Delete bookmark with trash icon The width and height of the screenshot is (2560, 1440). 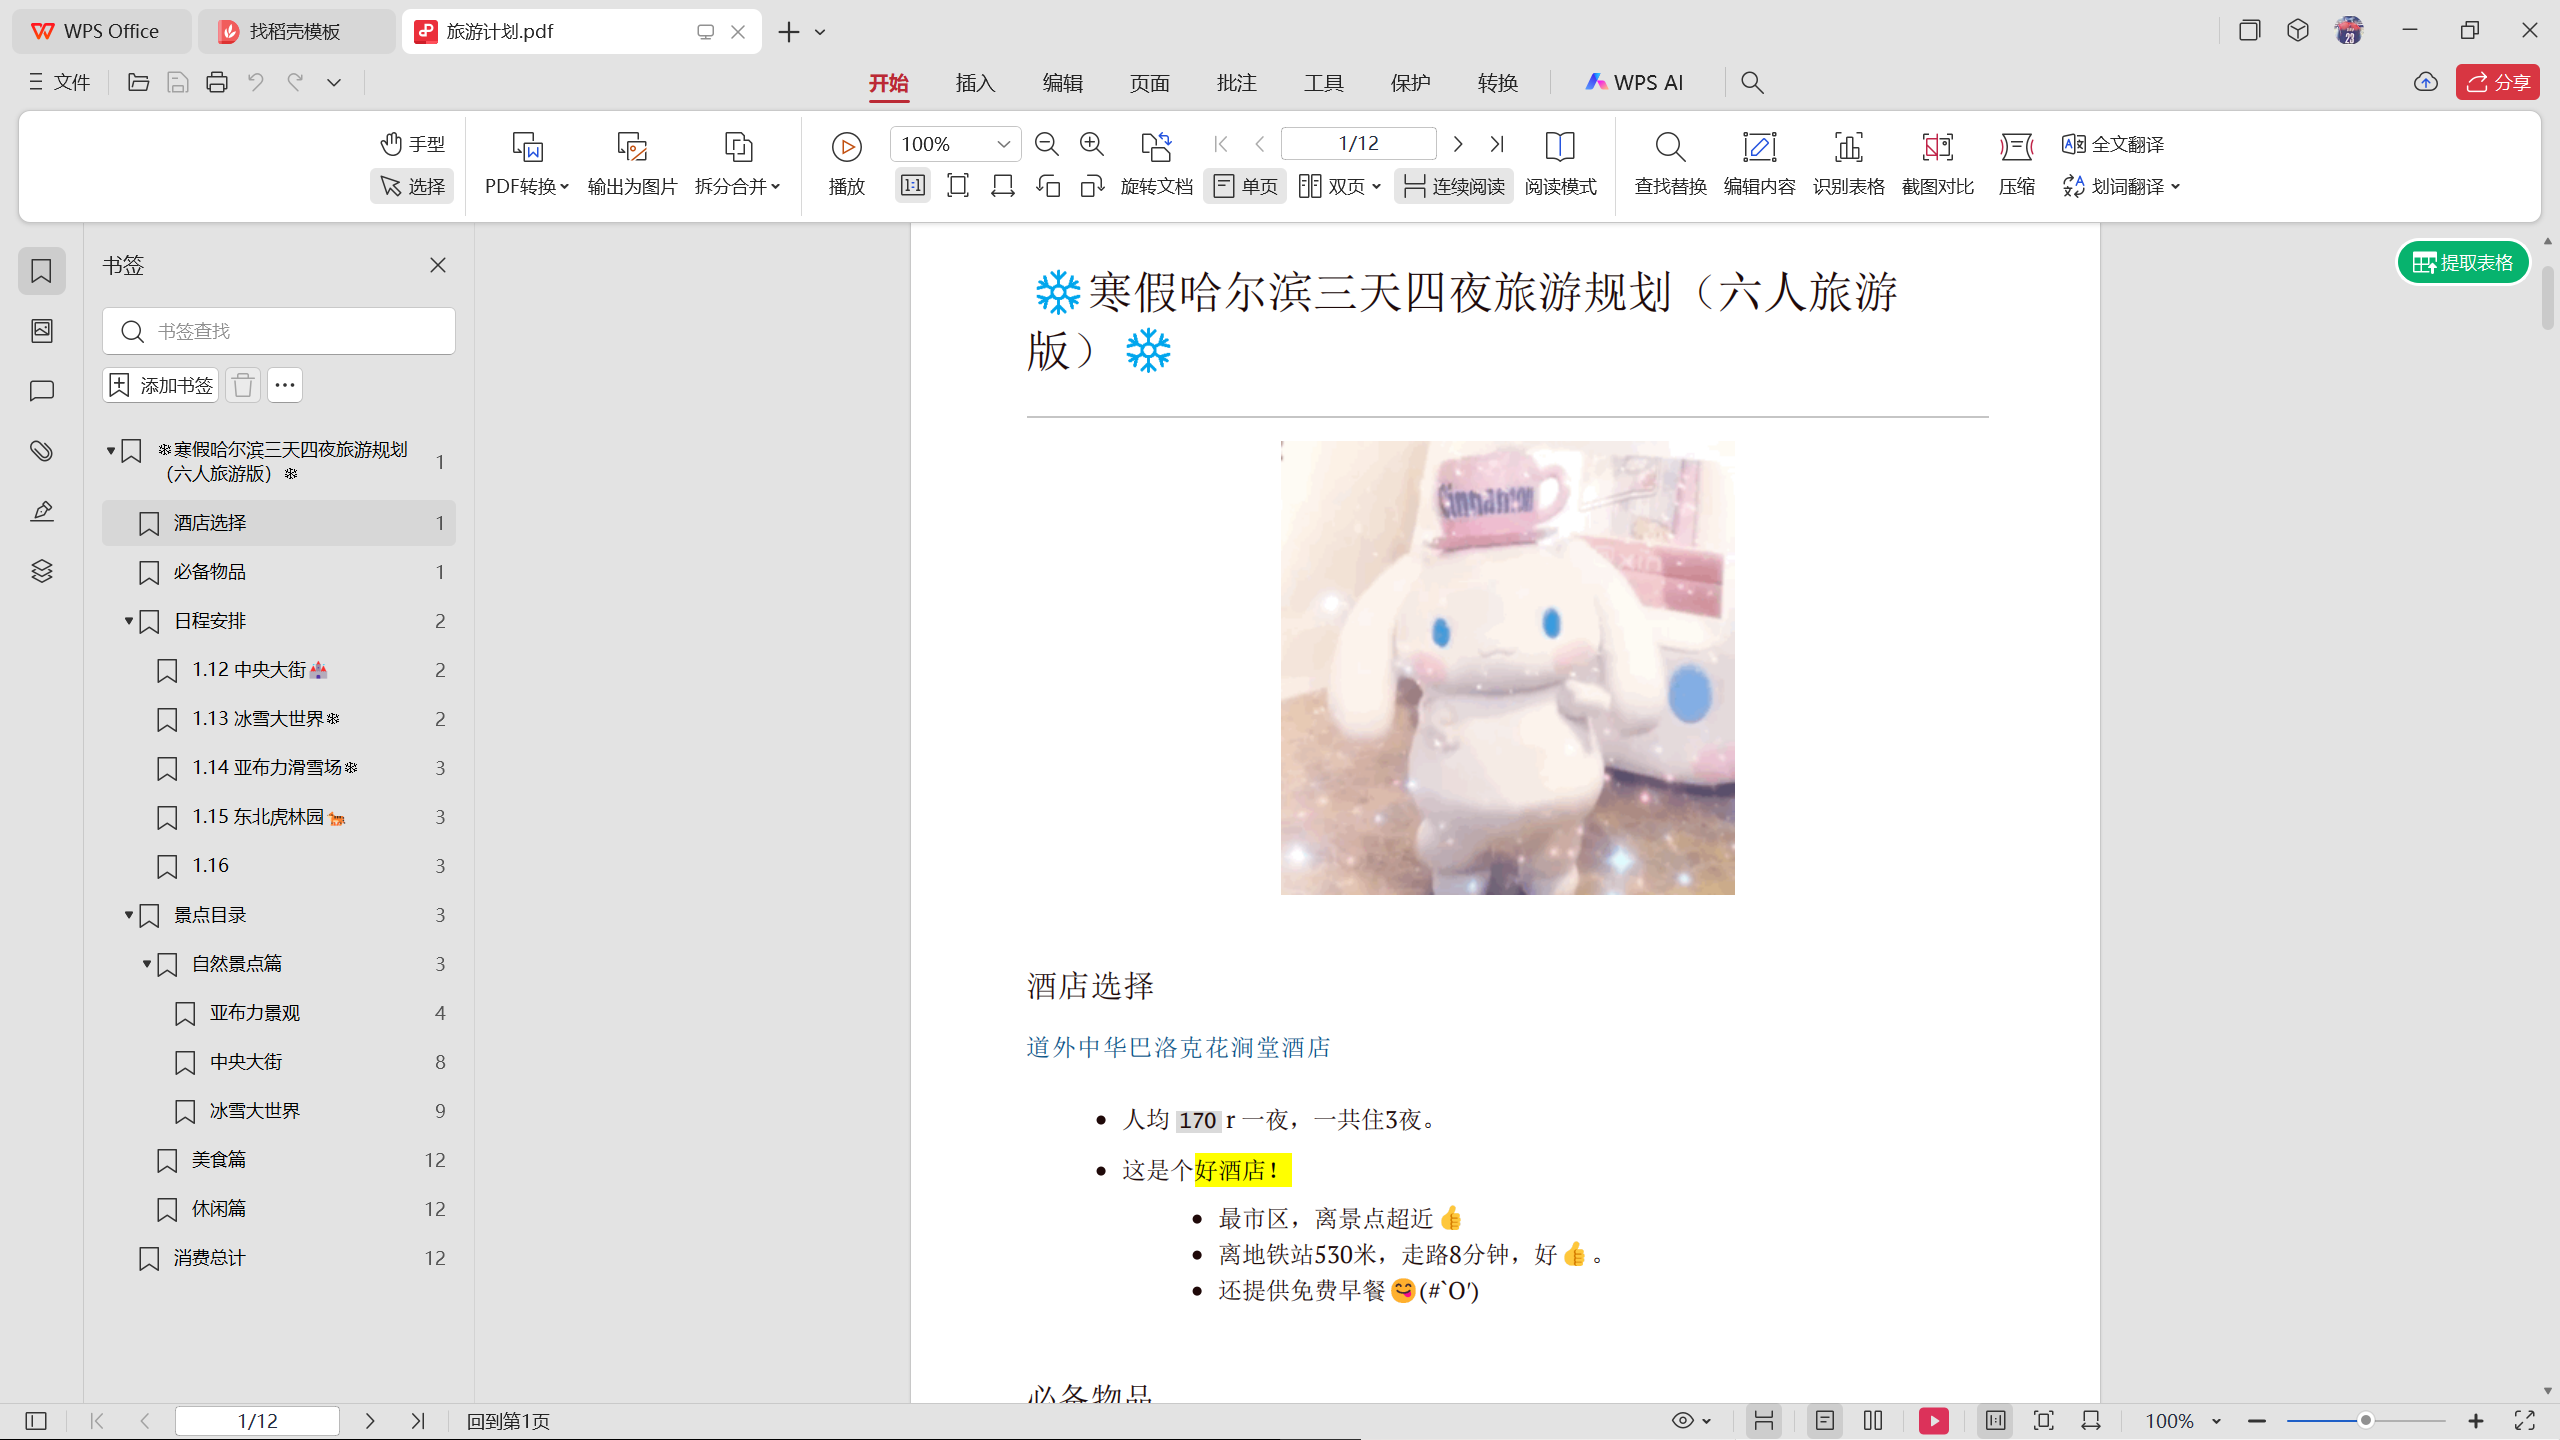pyautogui.click(x=242, y=385)
